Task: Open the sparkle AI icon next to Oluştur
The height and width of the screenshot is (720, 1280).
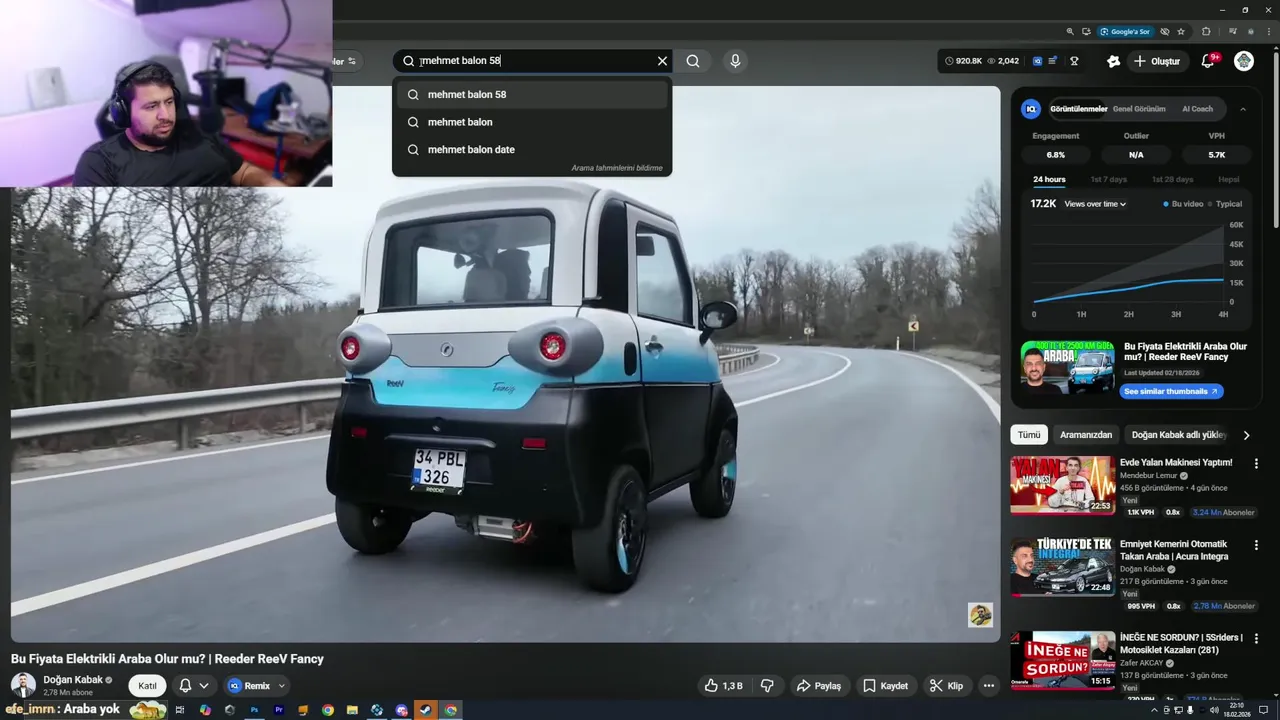Action: pos(1113,61)
